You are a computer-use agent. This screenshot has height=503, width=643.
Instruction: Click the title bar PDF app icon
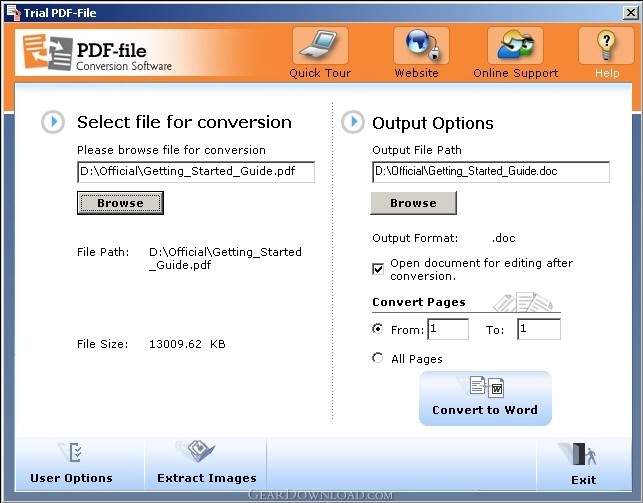click(14, 12)
